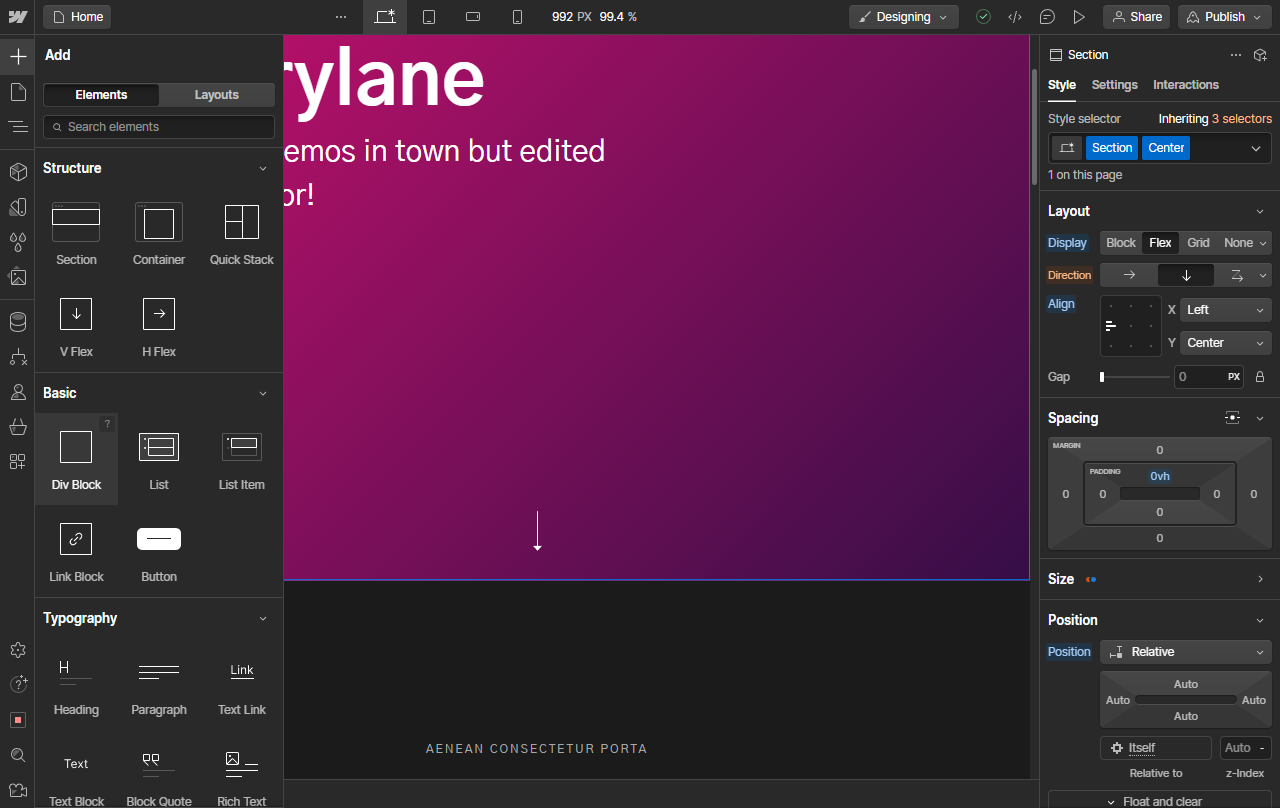Click the canvas vertical scrollbar
Image resolution: width=1280 pixels, height=808 pixels.
(1034, 125)
